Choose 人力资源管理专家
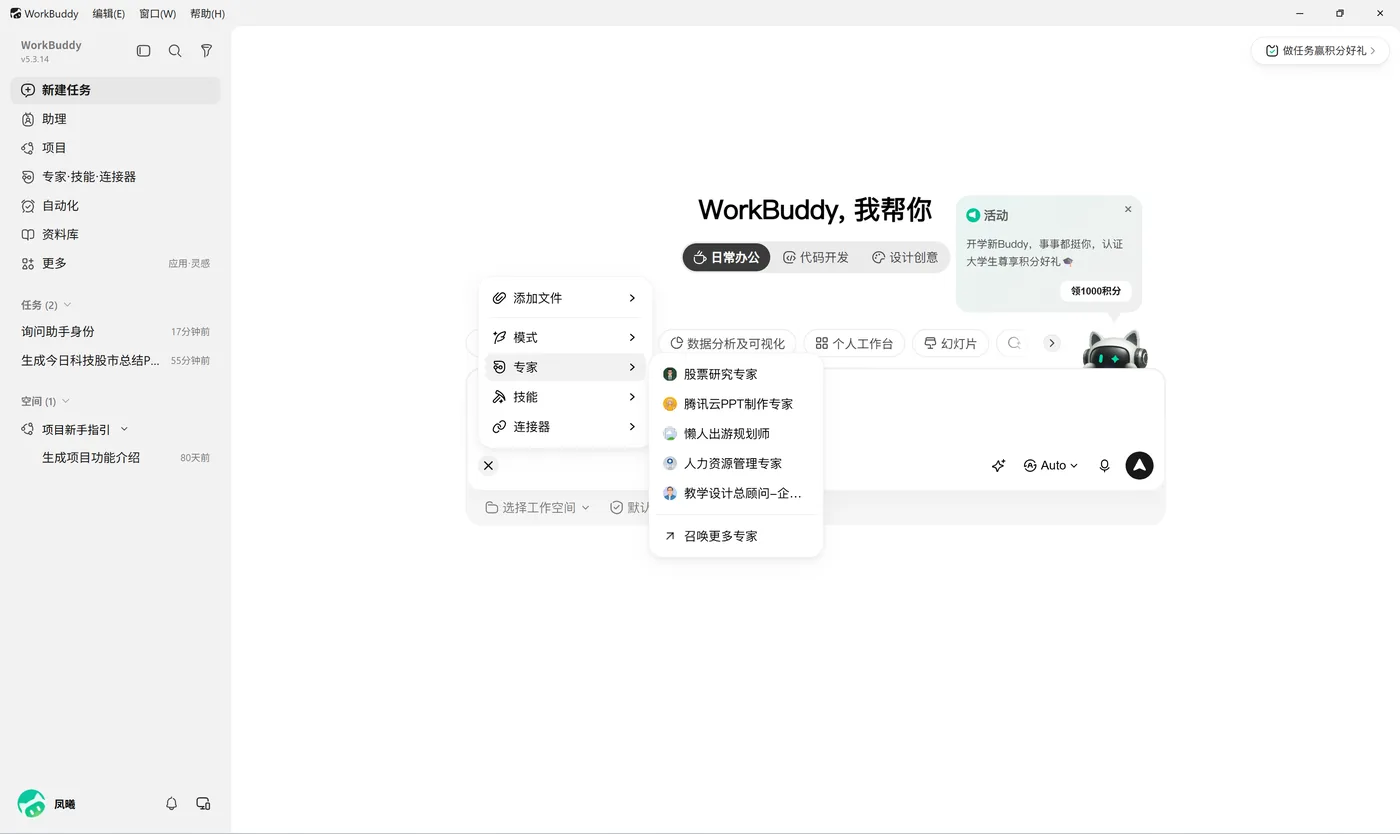 click(x=736, y=464)
